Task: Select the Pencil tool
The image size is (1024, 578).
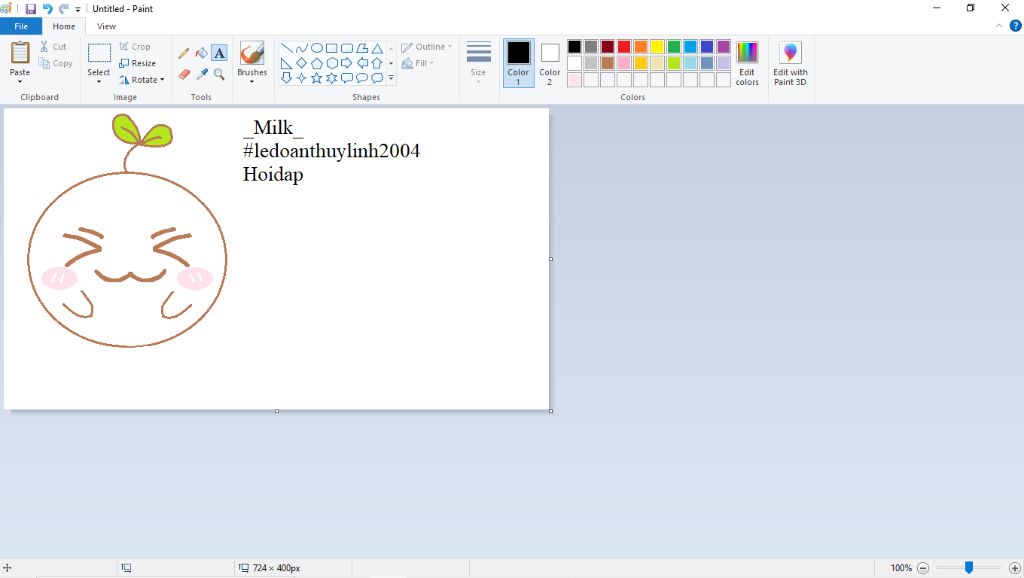Action: pyautogui.click(x=184, y=54)
